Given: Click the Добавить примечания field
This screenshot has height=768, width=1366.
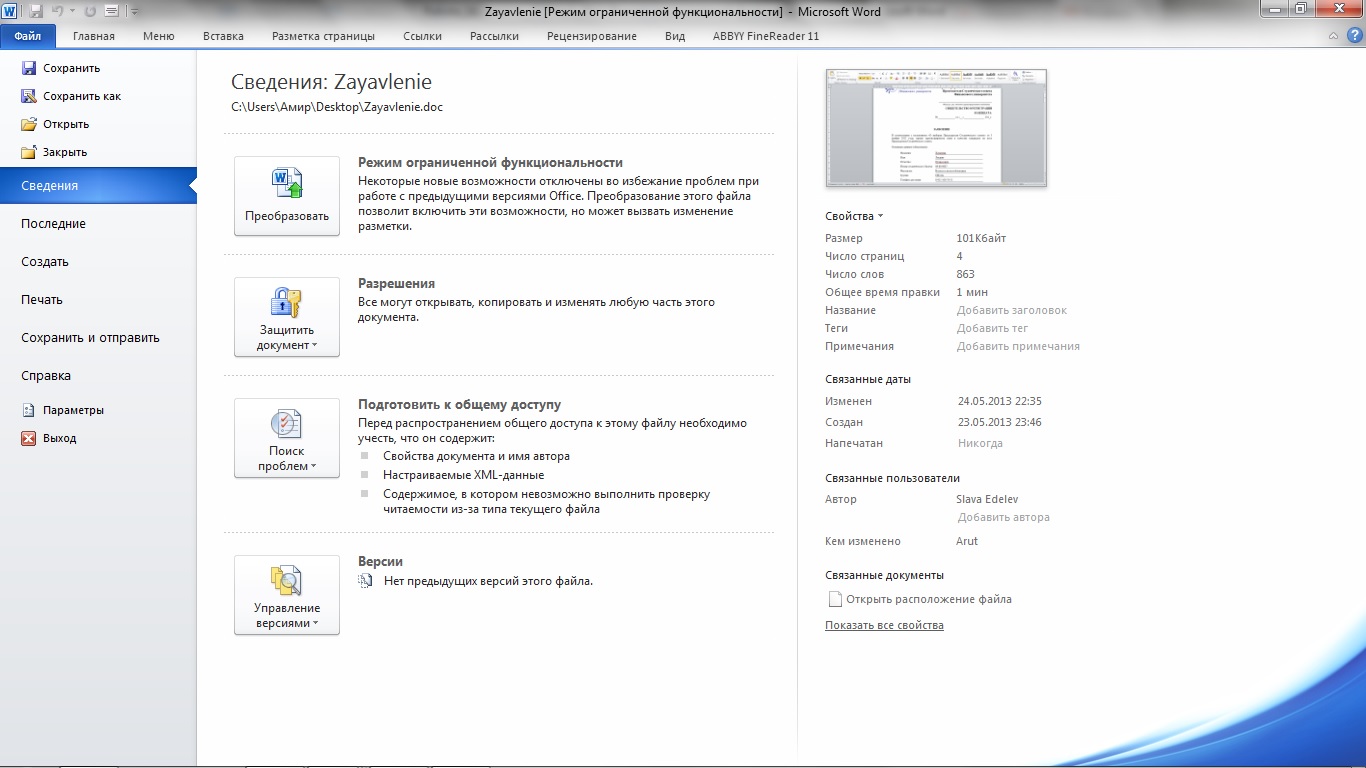Looking at the screenshot, I should pos(1018,346).
